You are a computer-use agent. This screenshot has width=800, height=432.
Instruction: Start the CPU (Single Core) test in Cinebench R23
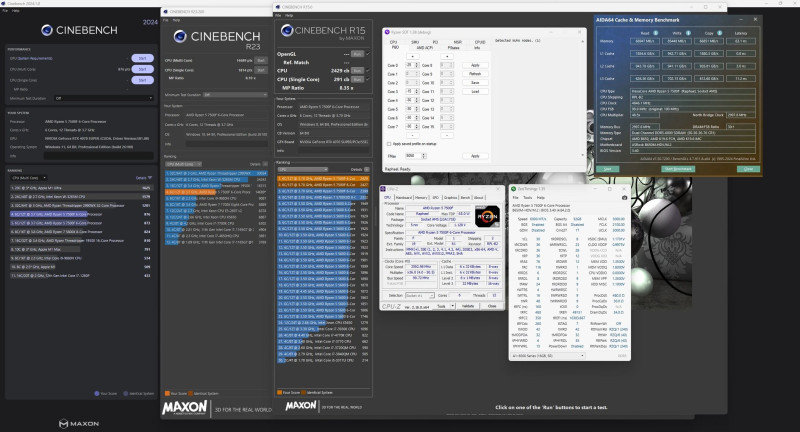coord(261,70)
